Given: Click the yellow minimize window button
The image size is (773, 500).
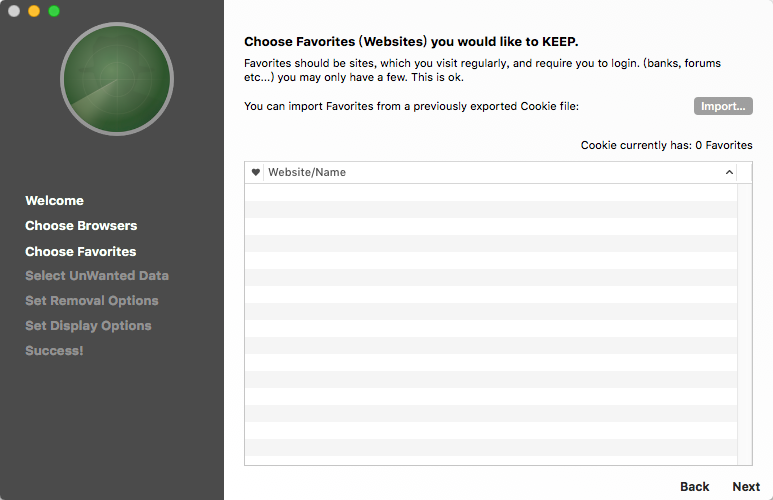Looking at the screenshot, I should 34,11.
